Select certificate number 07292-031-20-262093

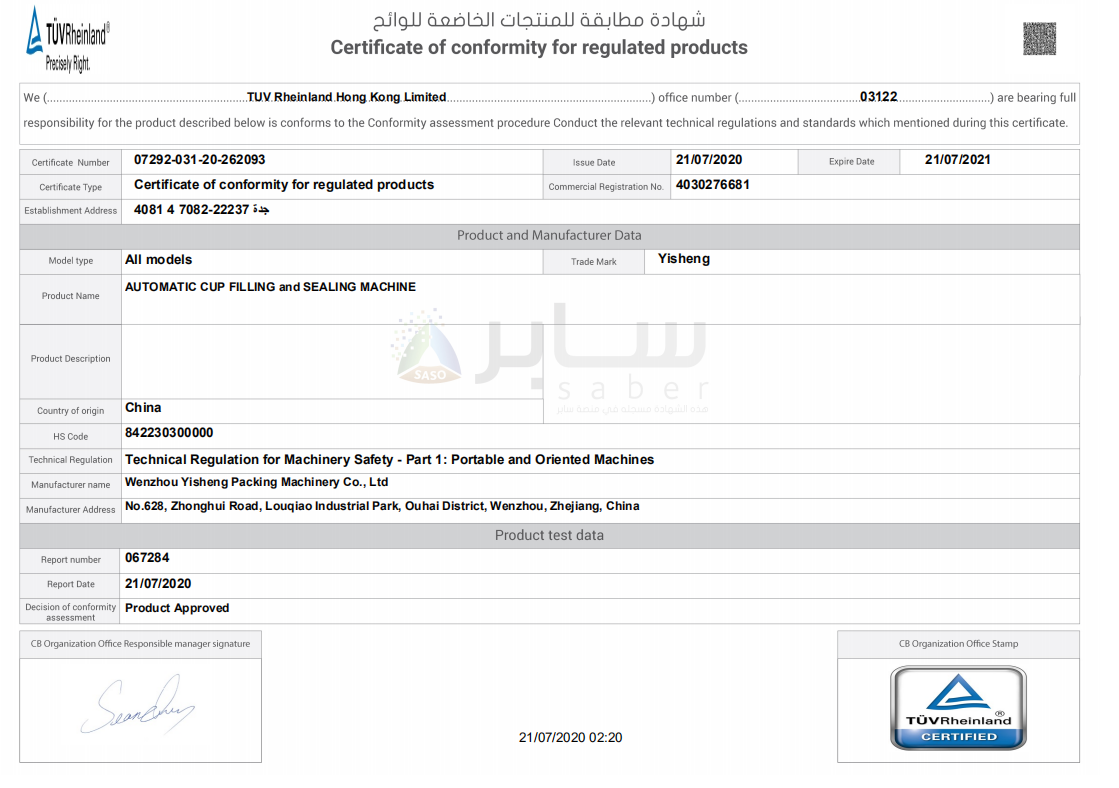click(x=200, y=160)
